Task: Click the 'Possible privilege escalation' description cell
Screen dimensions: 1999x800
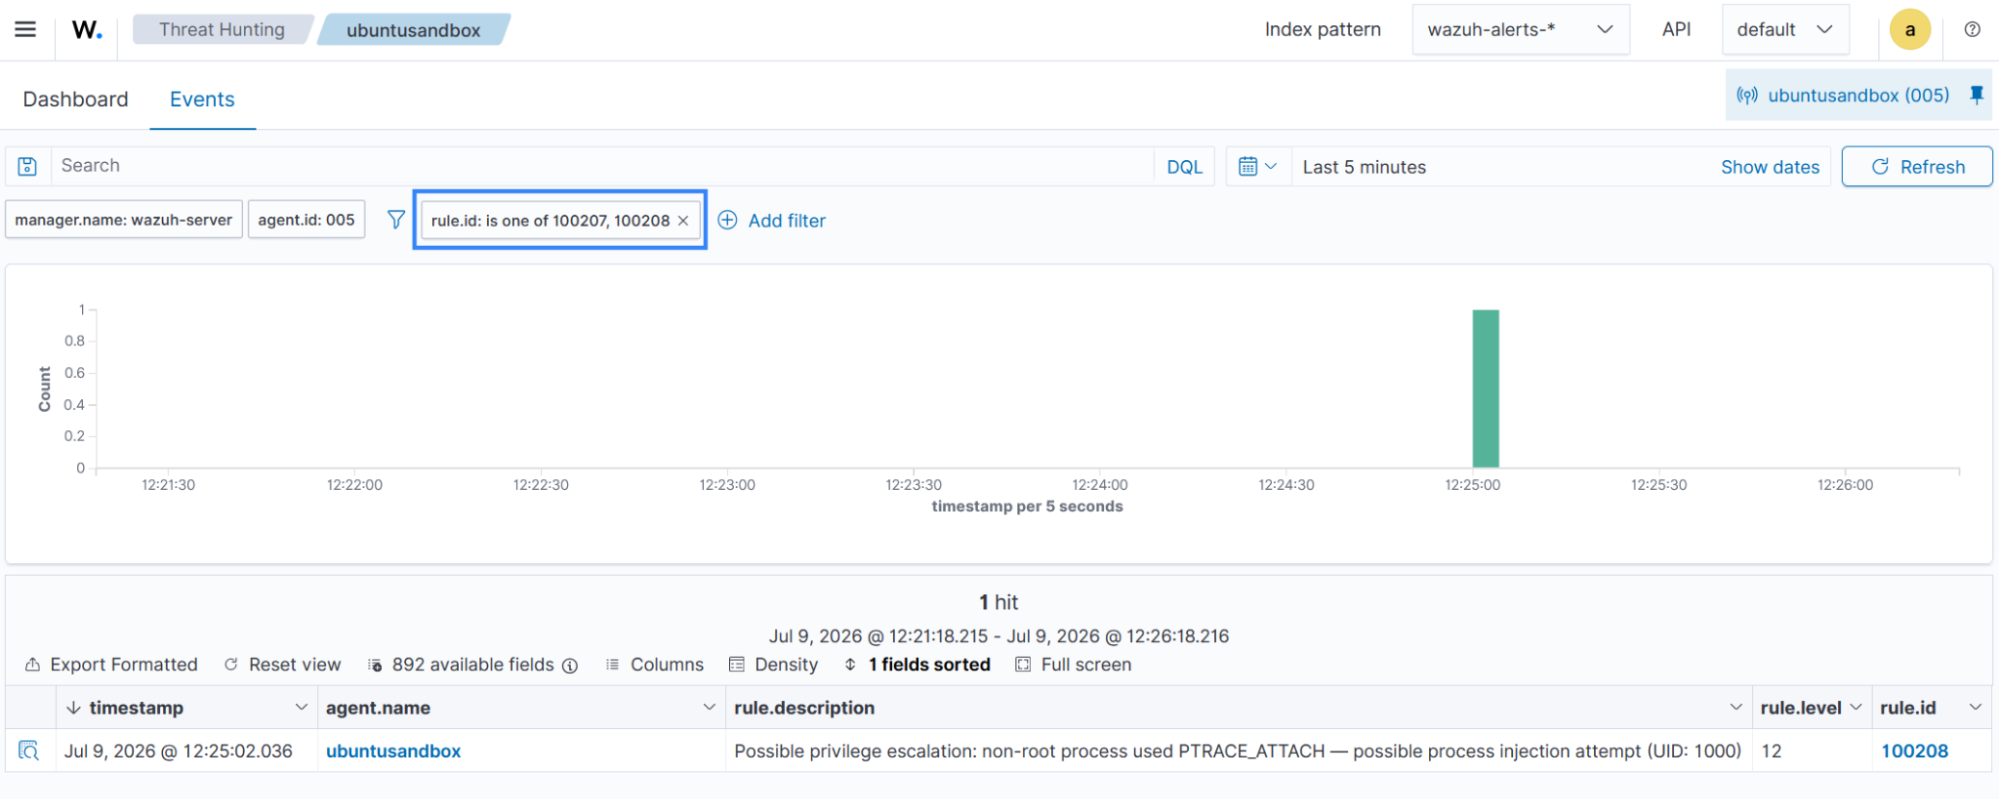Action: pyautogui.click(x=1237, y=751)
